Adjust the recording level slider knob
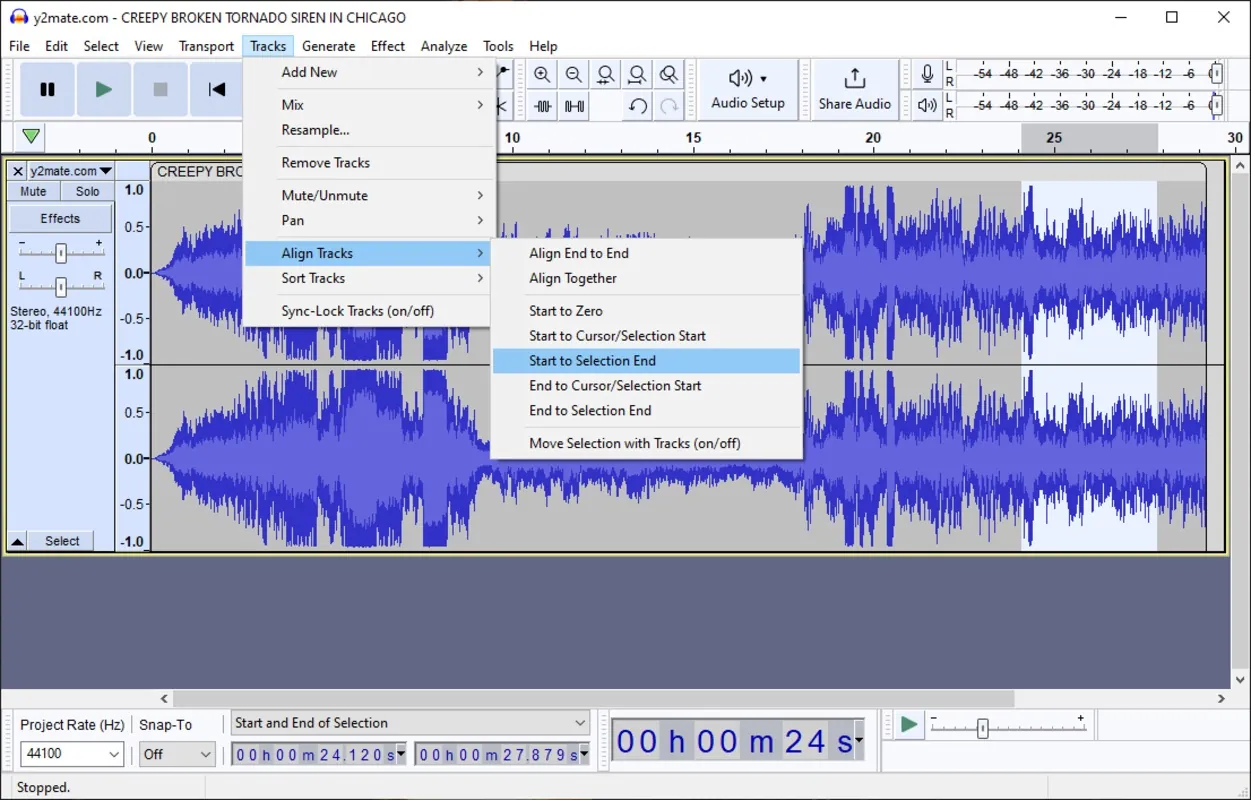 point(1216,74)
